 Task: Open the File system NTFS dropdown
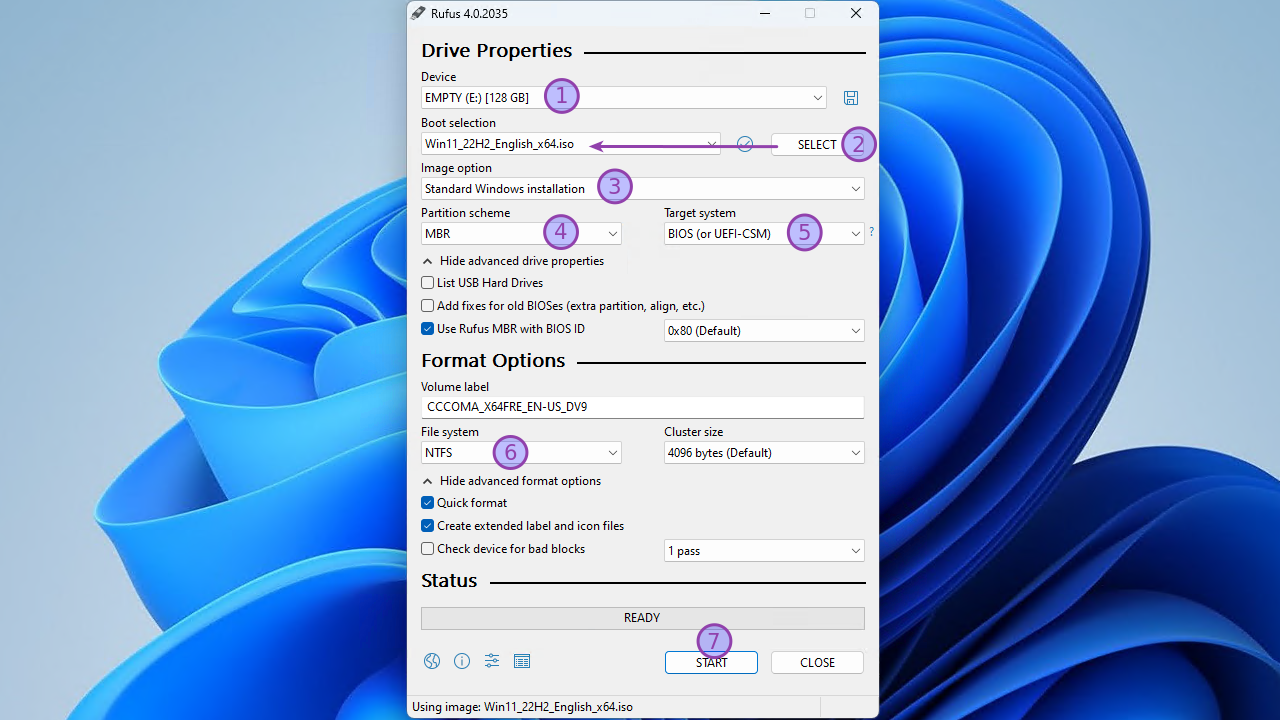(521, 453)
